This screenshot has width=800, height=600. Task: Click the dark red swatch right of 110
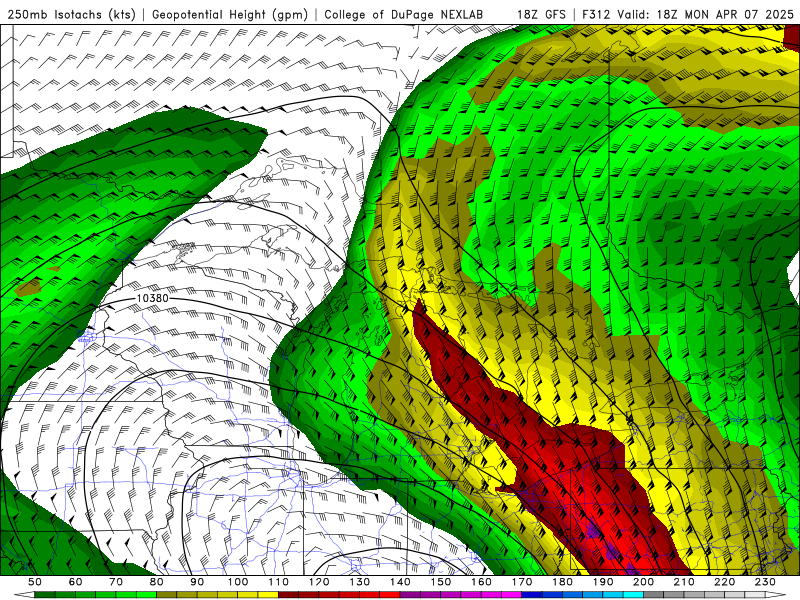click(x=289, y=595)
